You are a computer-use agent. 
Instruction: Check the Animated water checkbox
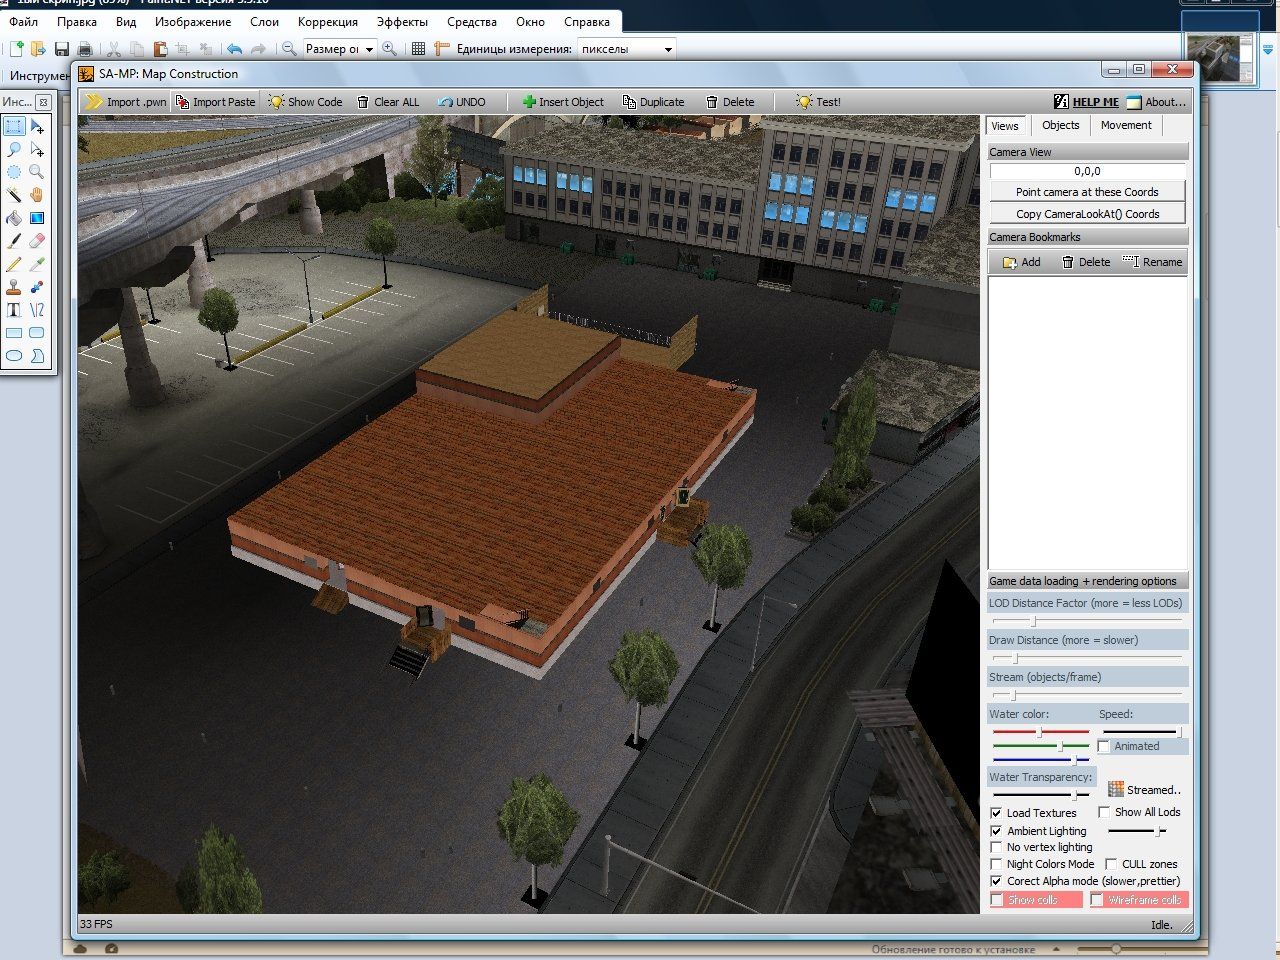1104,746
